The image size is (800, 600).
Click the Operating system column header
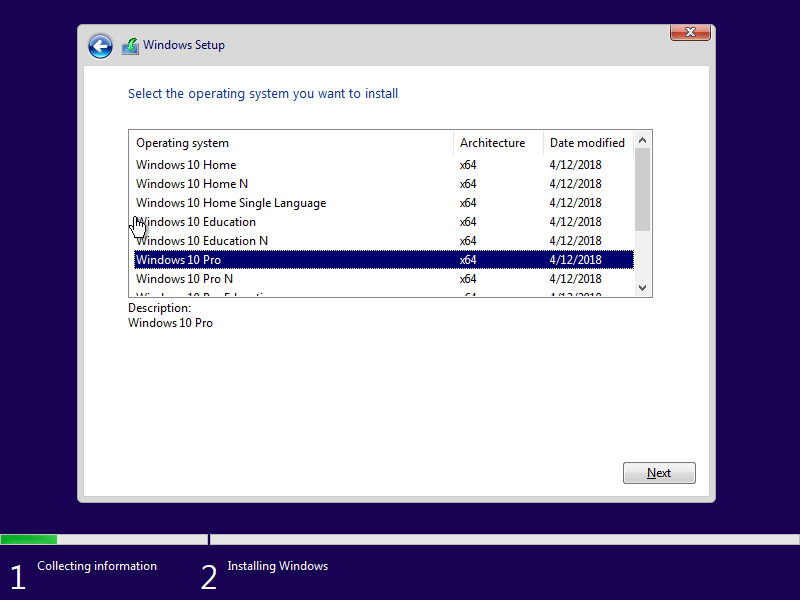tap(291, 143)
